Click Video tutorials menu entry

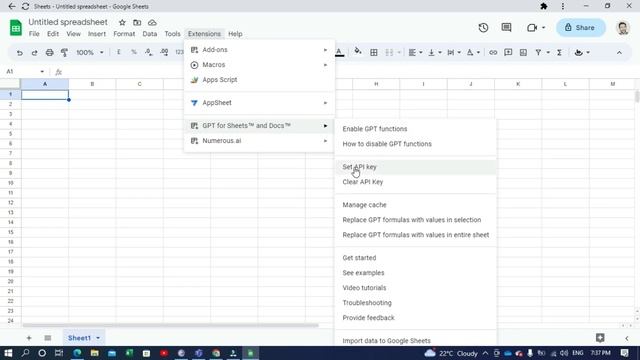[416, 288]
